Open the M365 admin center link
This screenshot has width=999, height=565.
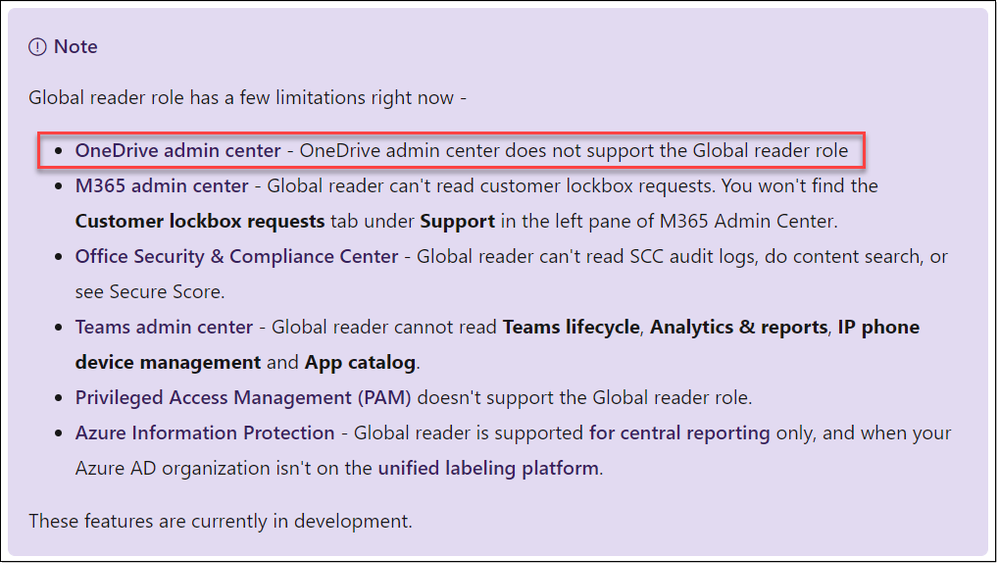[162, 185]
